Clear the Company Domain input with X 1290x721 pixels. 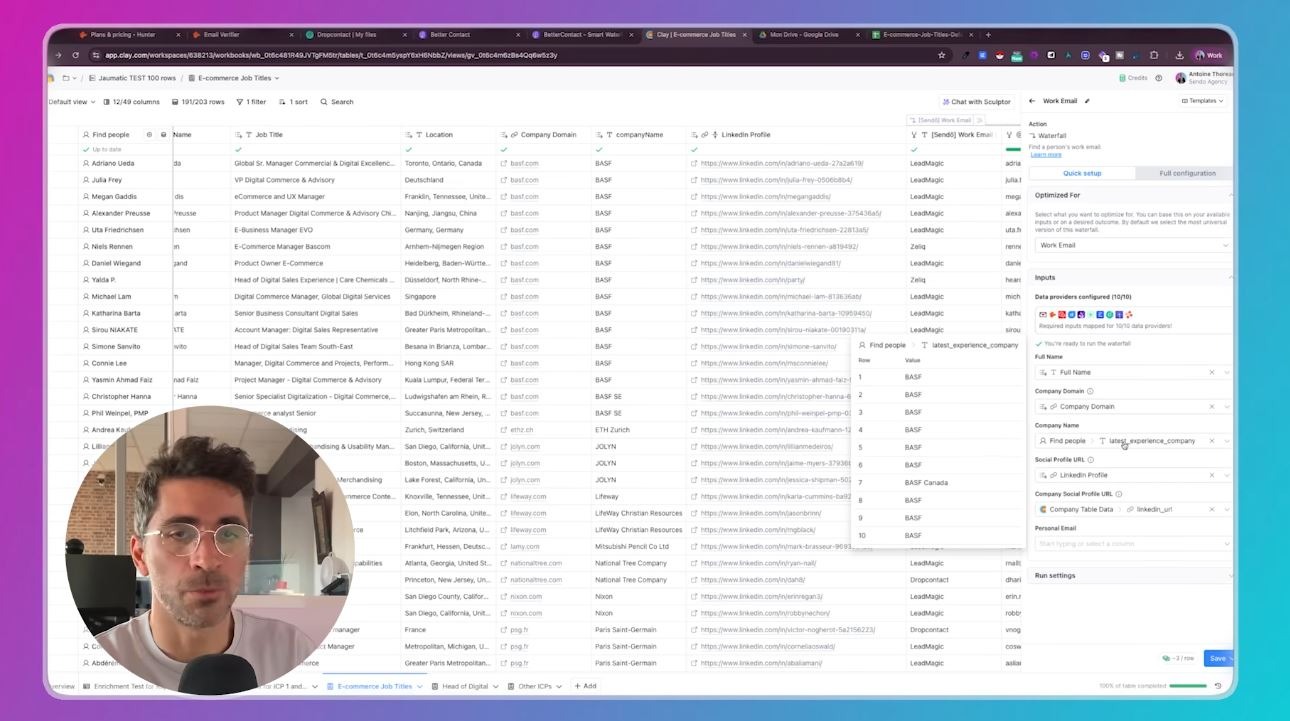coord(1212,407)
